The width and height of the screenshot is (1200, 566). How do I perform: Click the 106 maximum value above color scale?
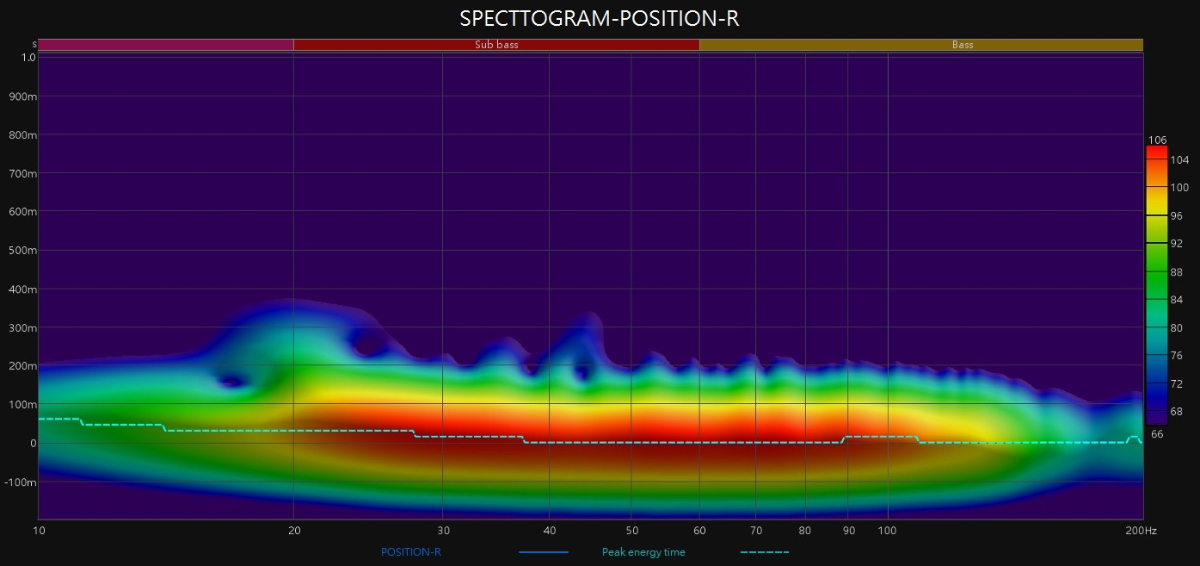(1158, 140)
